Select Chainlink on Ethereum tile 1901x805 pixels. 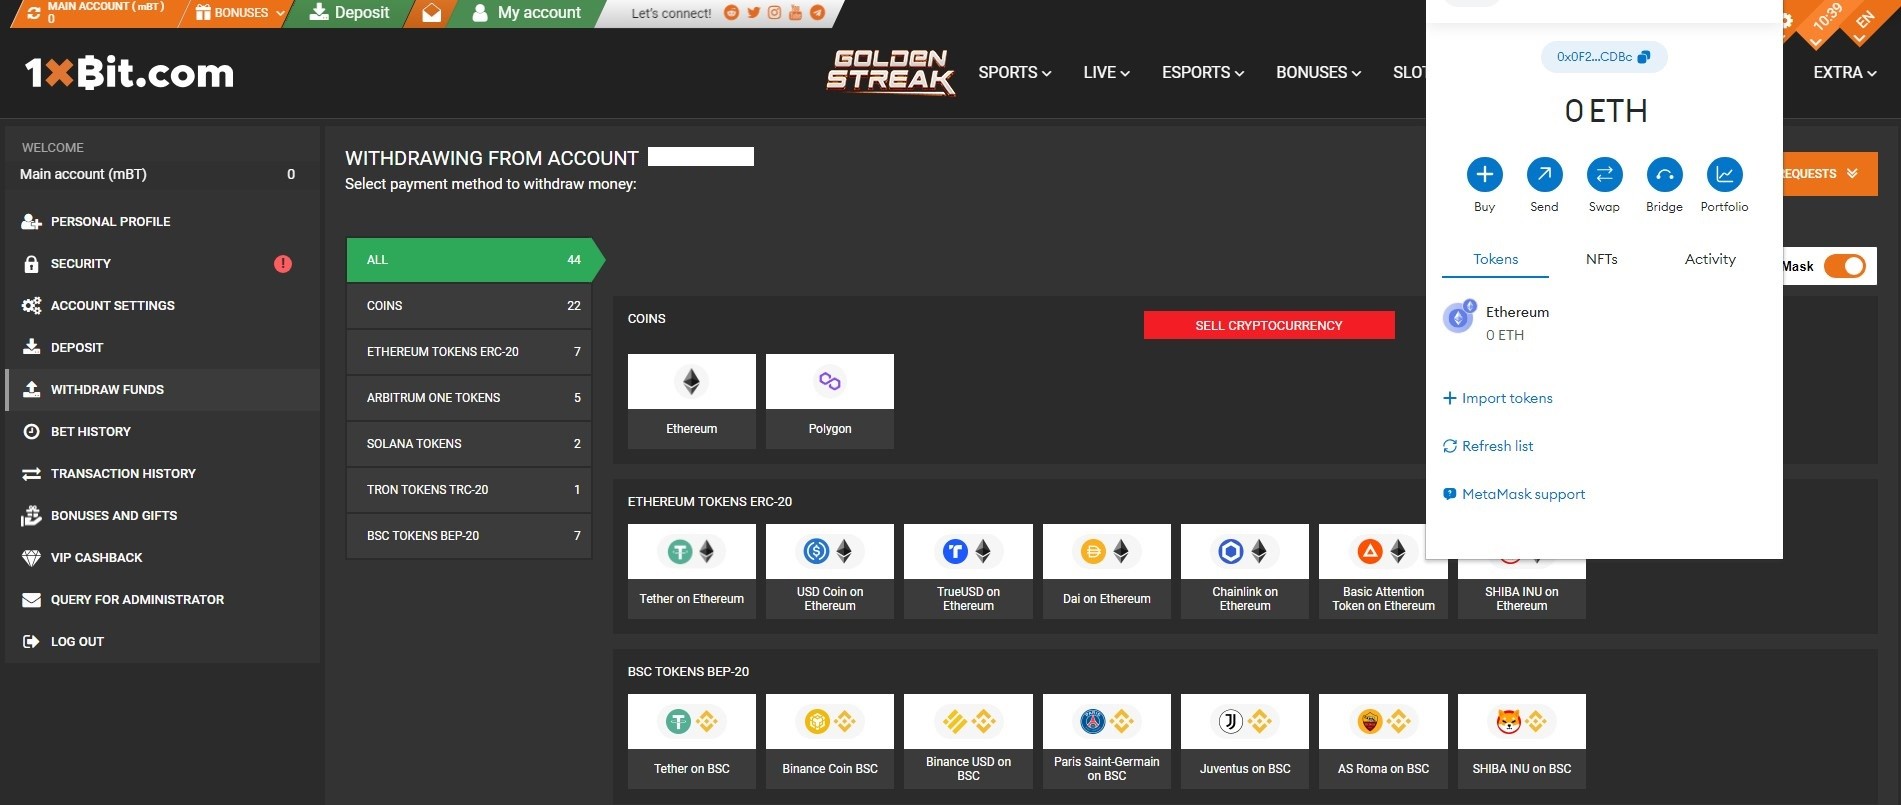click(x=1245, y=571)
